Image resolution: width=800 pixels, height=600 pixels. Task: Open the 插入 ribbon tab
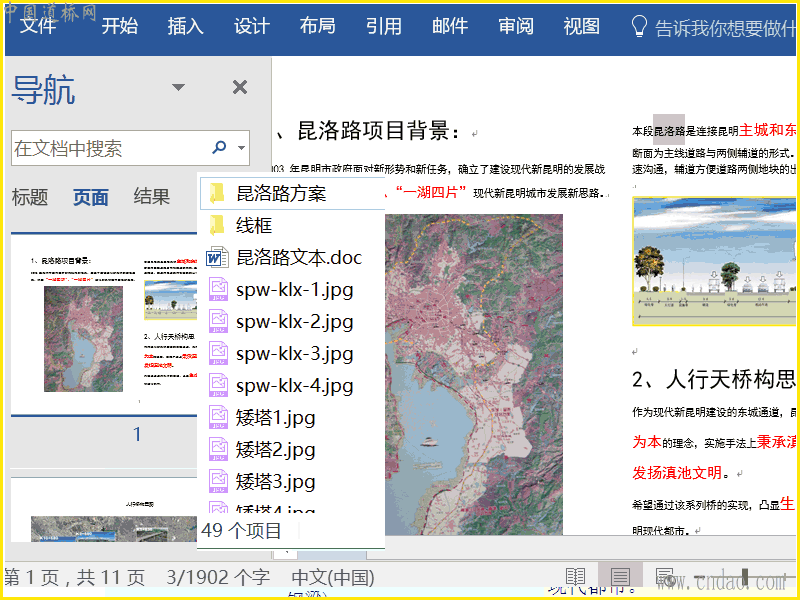(186, 26)
